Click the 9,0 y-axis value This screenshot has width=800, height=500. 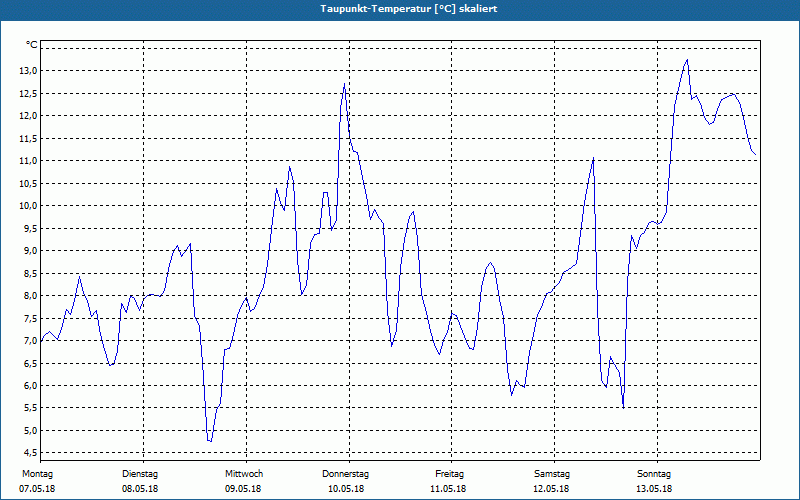[30, 251]
